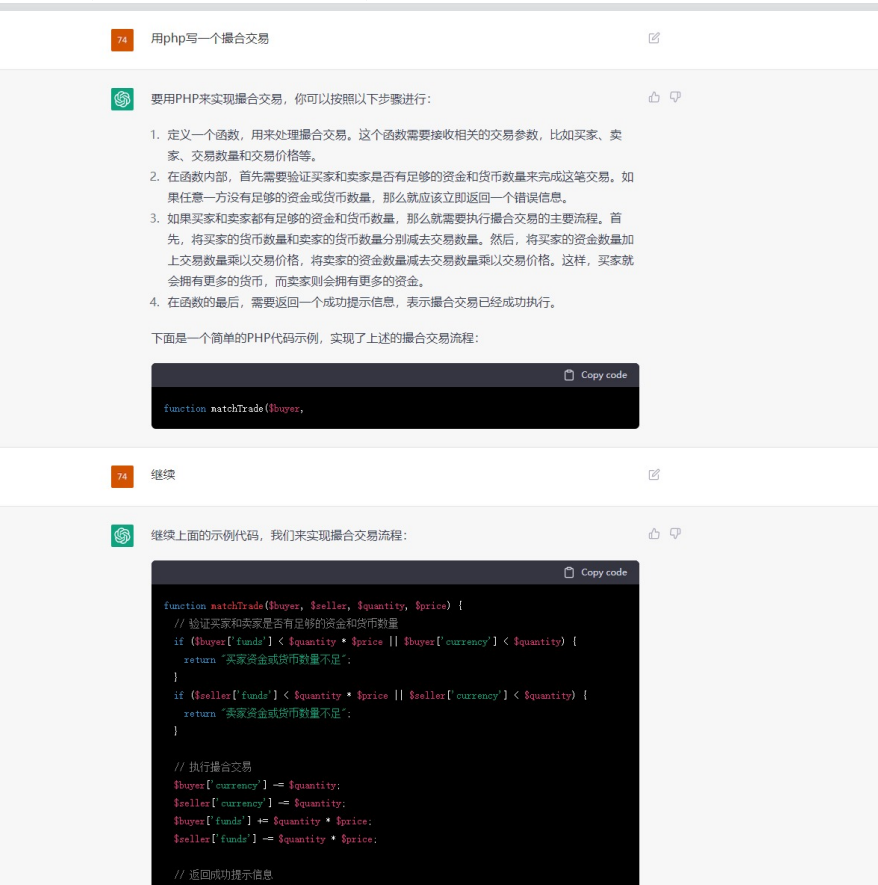This screenshot has height=885, width=878.
Task: Select the matchTrade function name in the code
Action: [x=237, y=607]
